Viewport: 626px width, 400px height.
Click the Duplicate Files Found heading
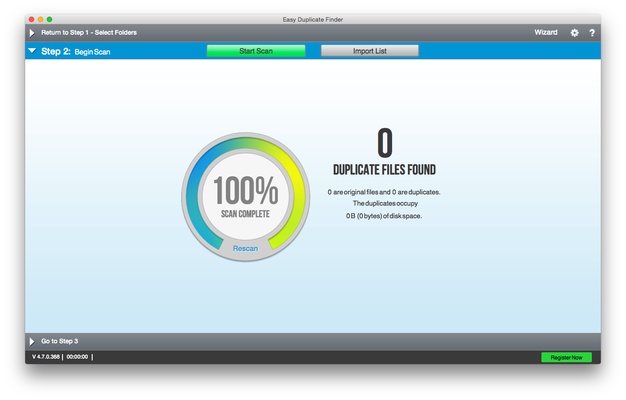[384, 170]
